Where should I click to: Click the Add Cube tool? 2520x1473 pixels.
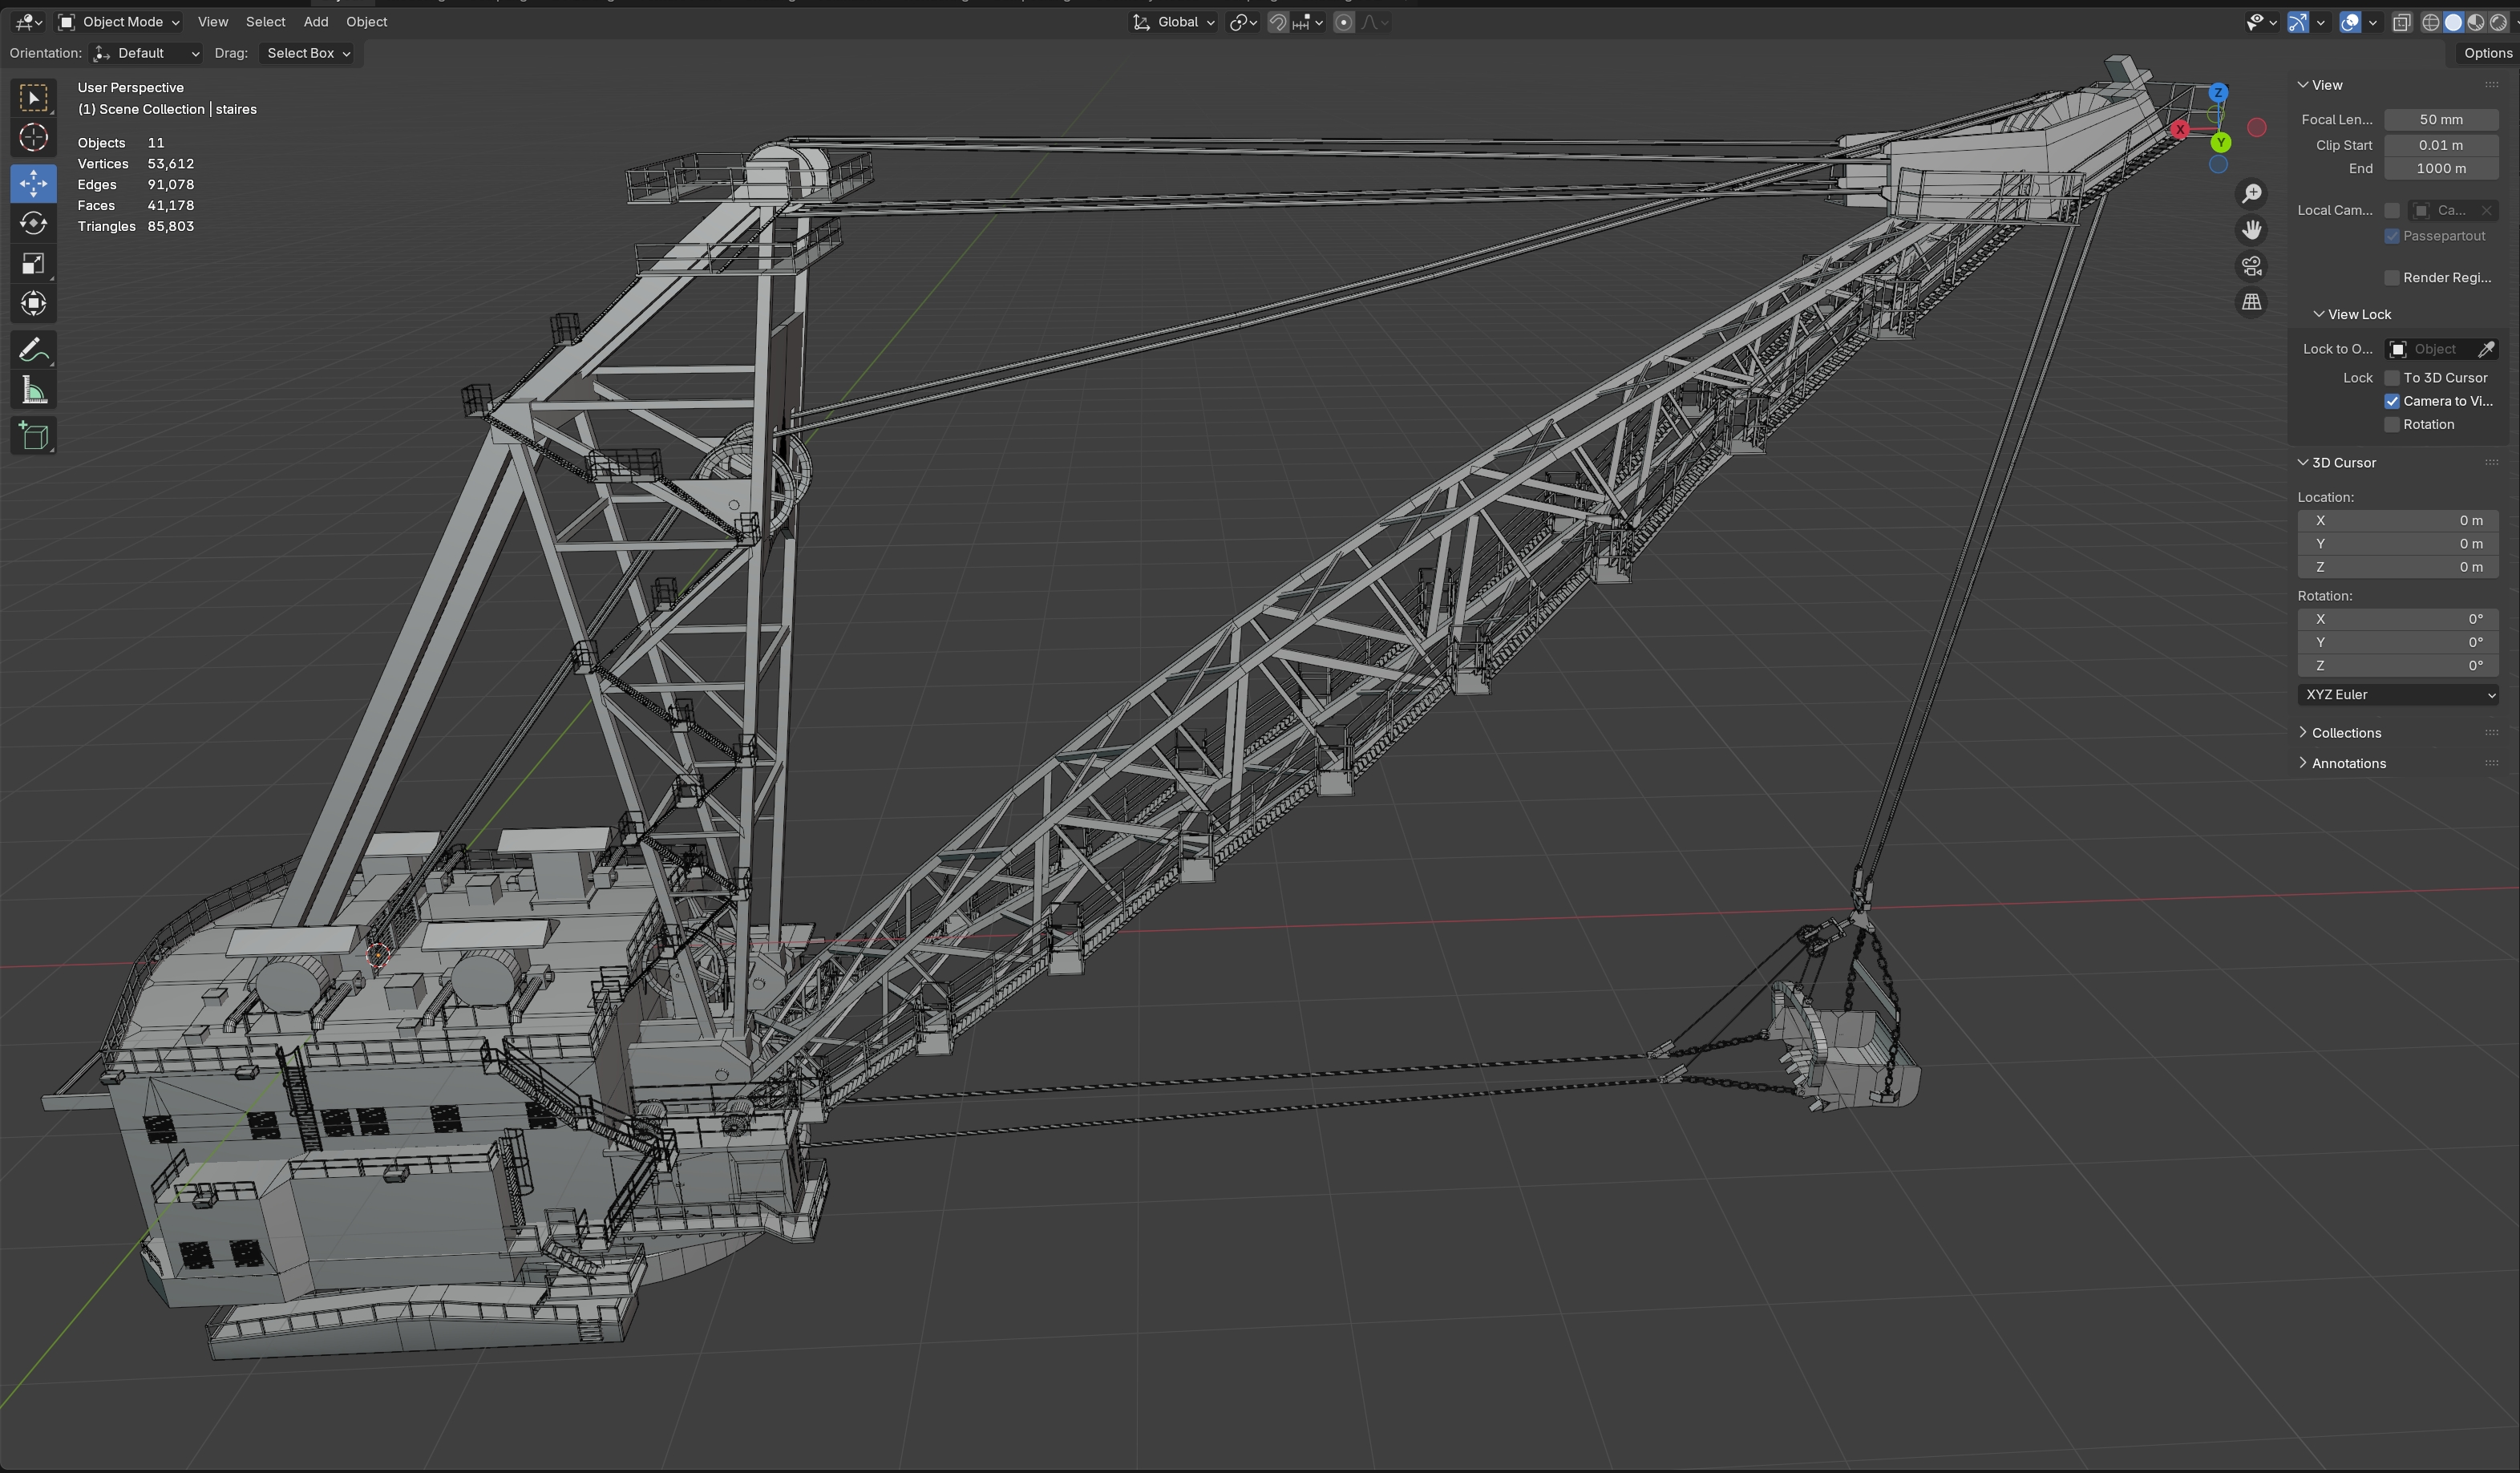[x=33, y=436]
